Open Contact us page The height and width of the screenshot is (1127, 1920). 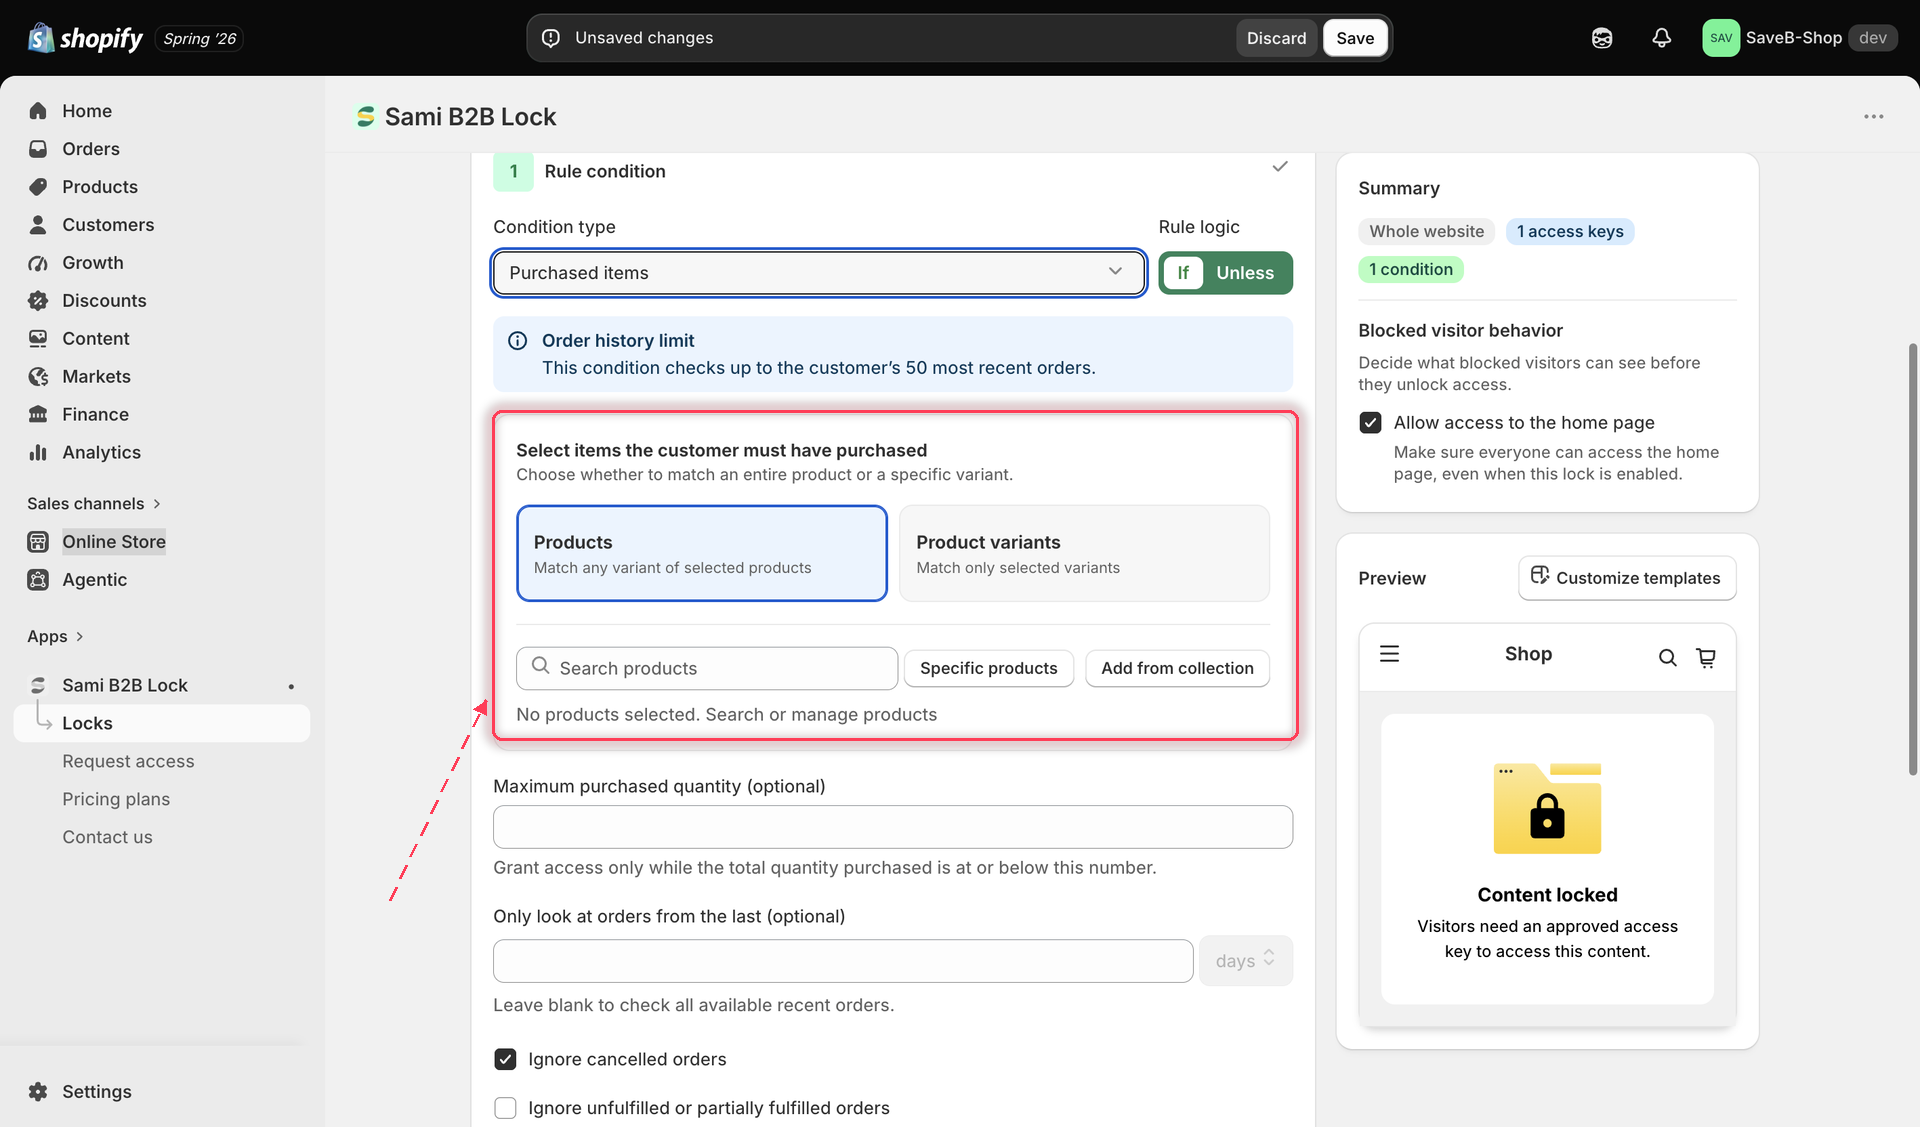click(x=107, y=837)
